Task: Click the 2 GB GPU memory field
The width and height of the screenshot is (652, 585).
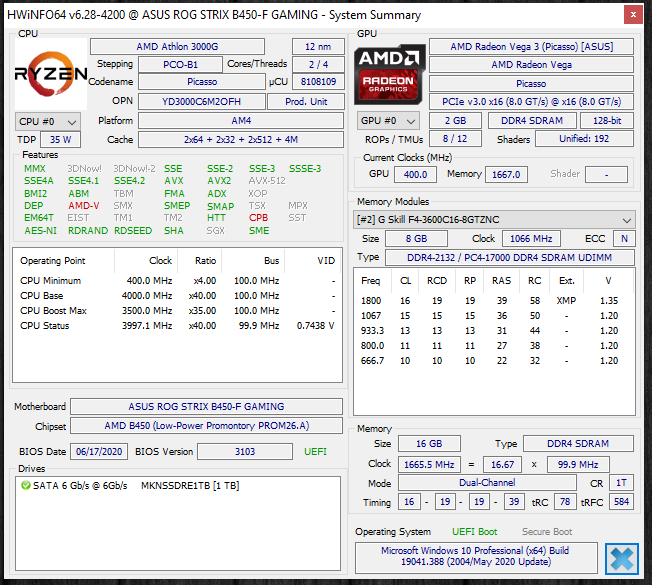Action: click(x=455, y=121)
